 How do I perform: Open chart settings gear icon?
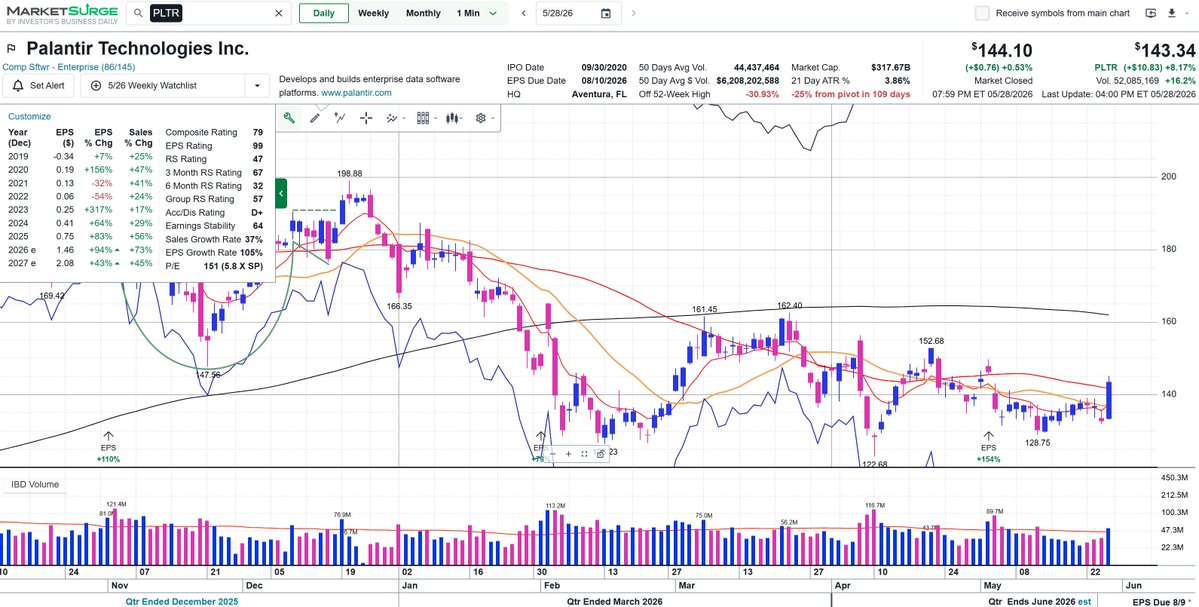pyautogui.click(x=481, y=118)
